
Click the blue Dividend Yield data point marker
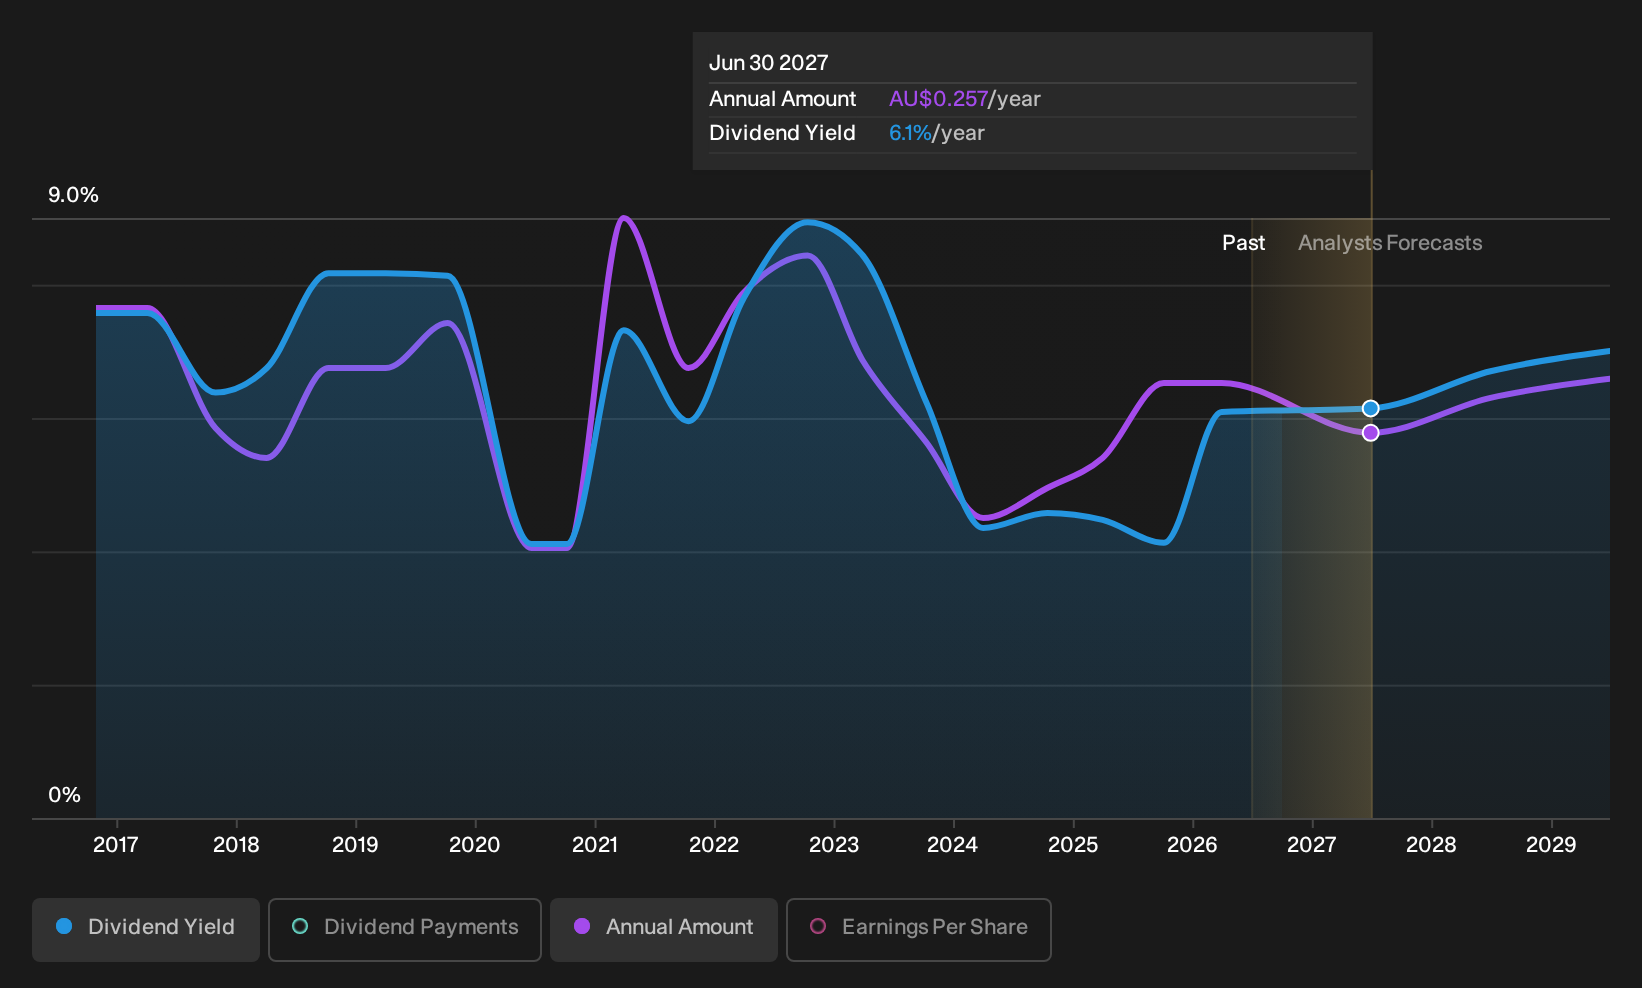click(1371, 408)
